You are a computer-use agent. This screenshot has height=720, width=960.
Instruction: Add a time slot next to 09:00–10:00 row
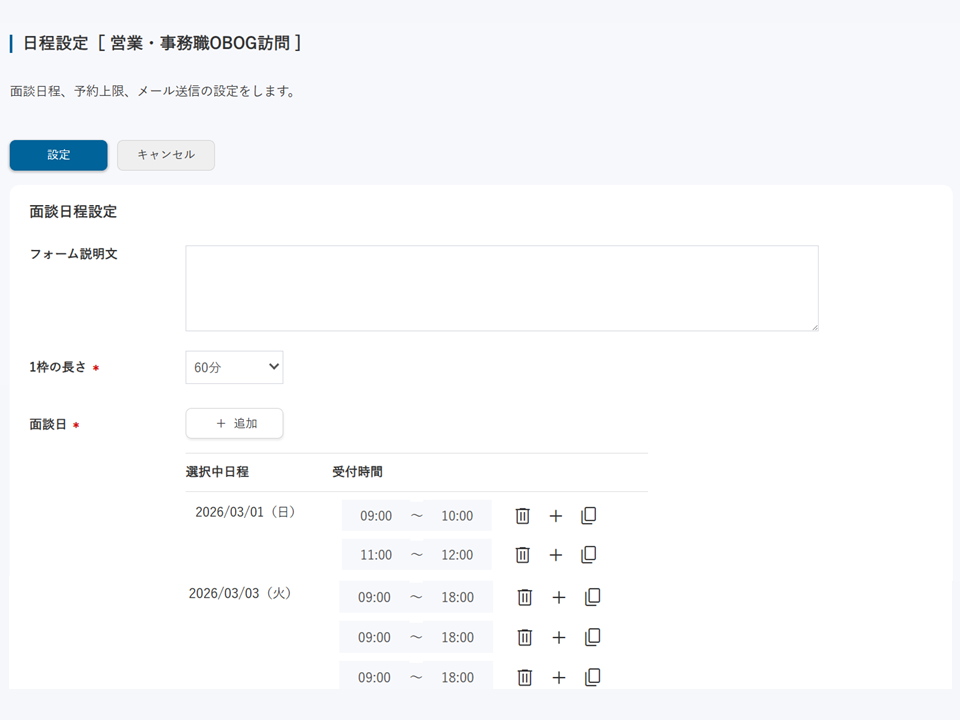coord(557,515)
